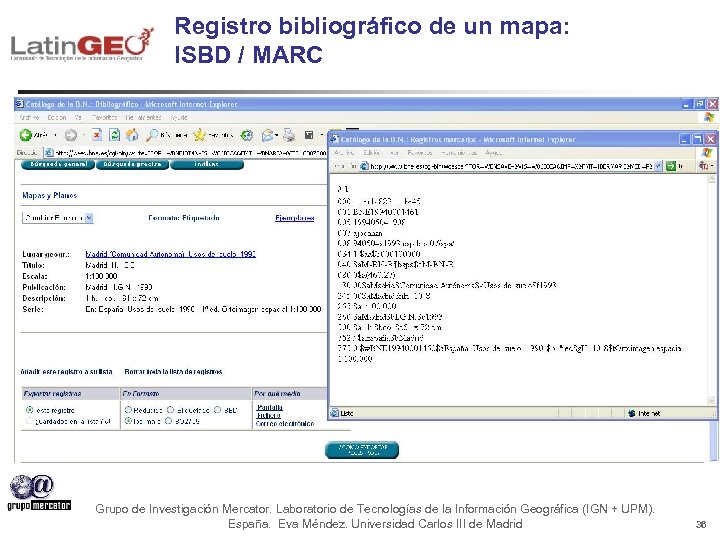Open Ayuda menu in Registros marcados window
This screenshot has width=720, height=540.
[494, 152]
